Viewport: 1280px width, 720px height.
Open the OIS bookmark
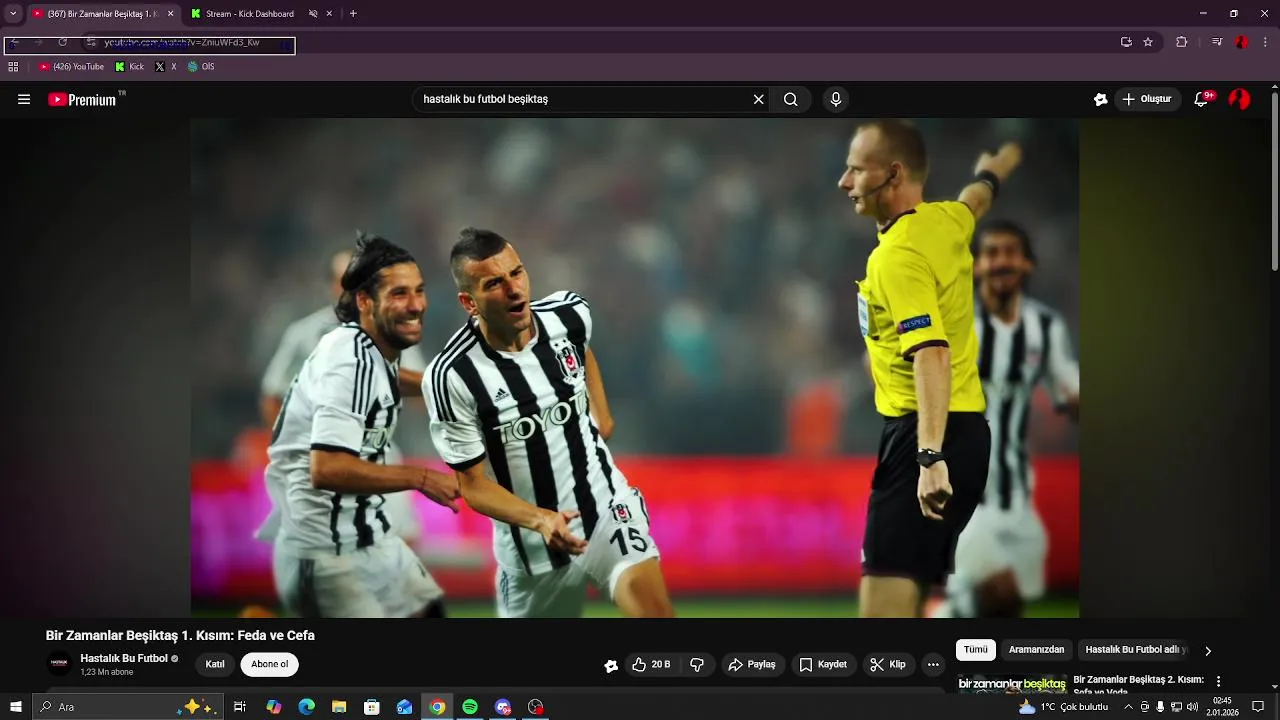[201, 67]
